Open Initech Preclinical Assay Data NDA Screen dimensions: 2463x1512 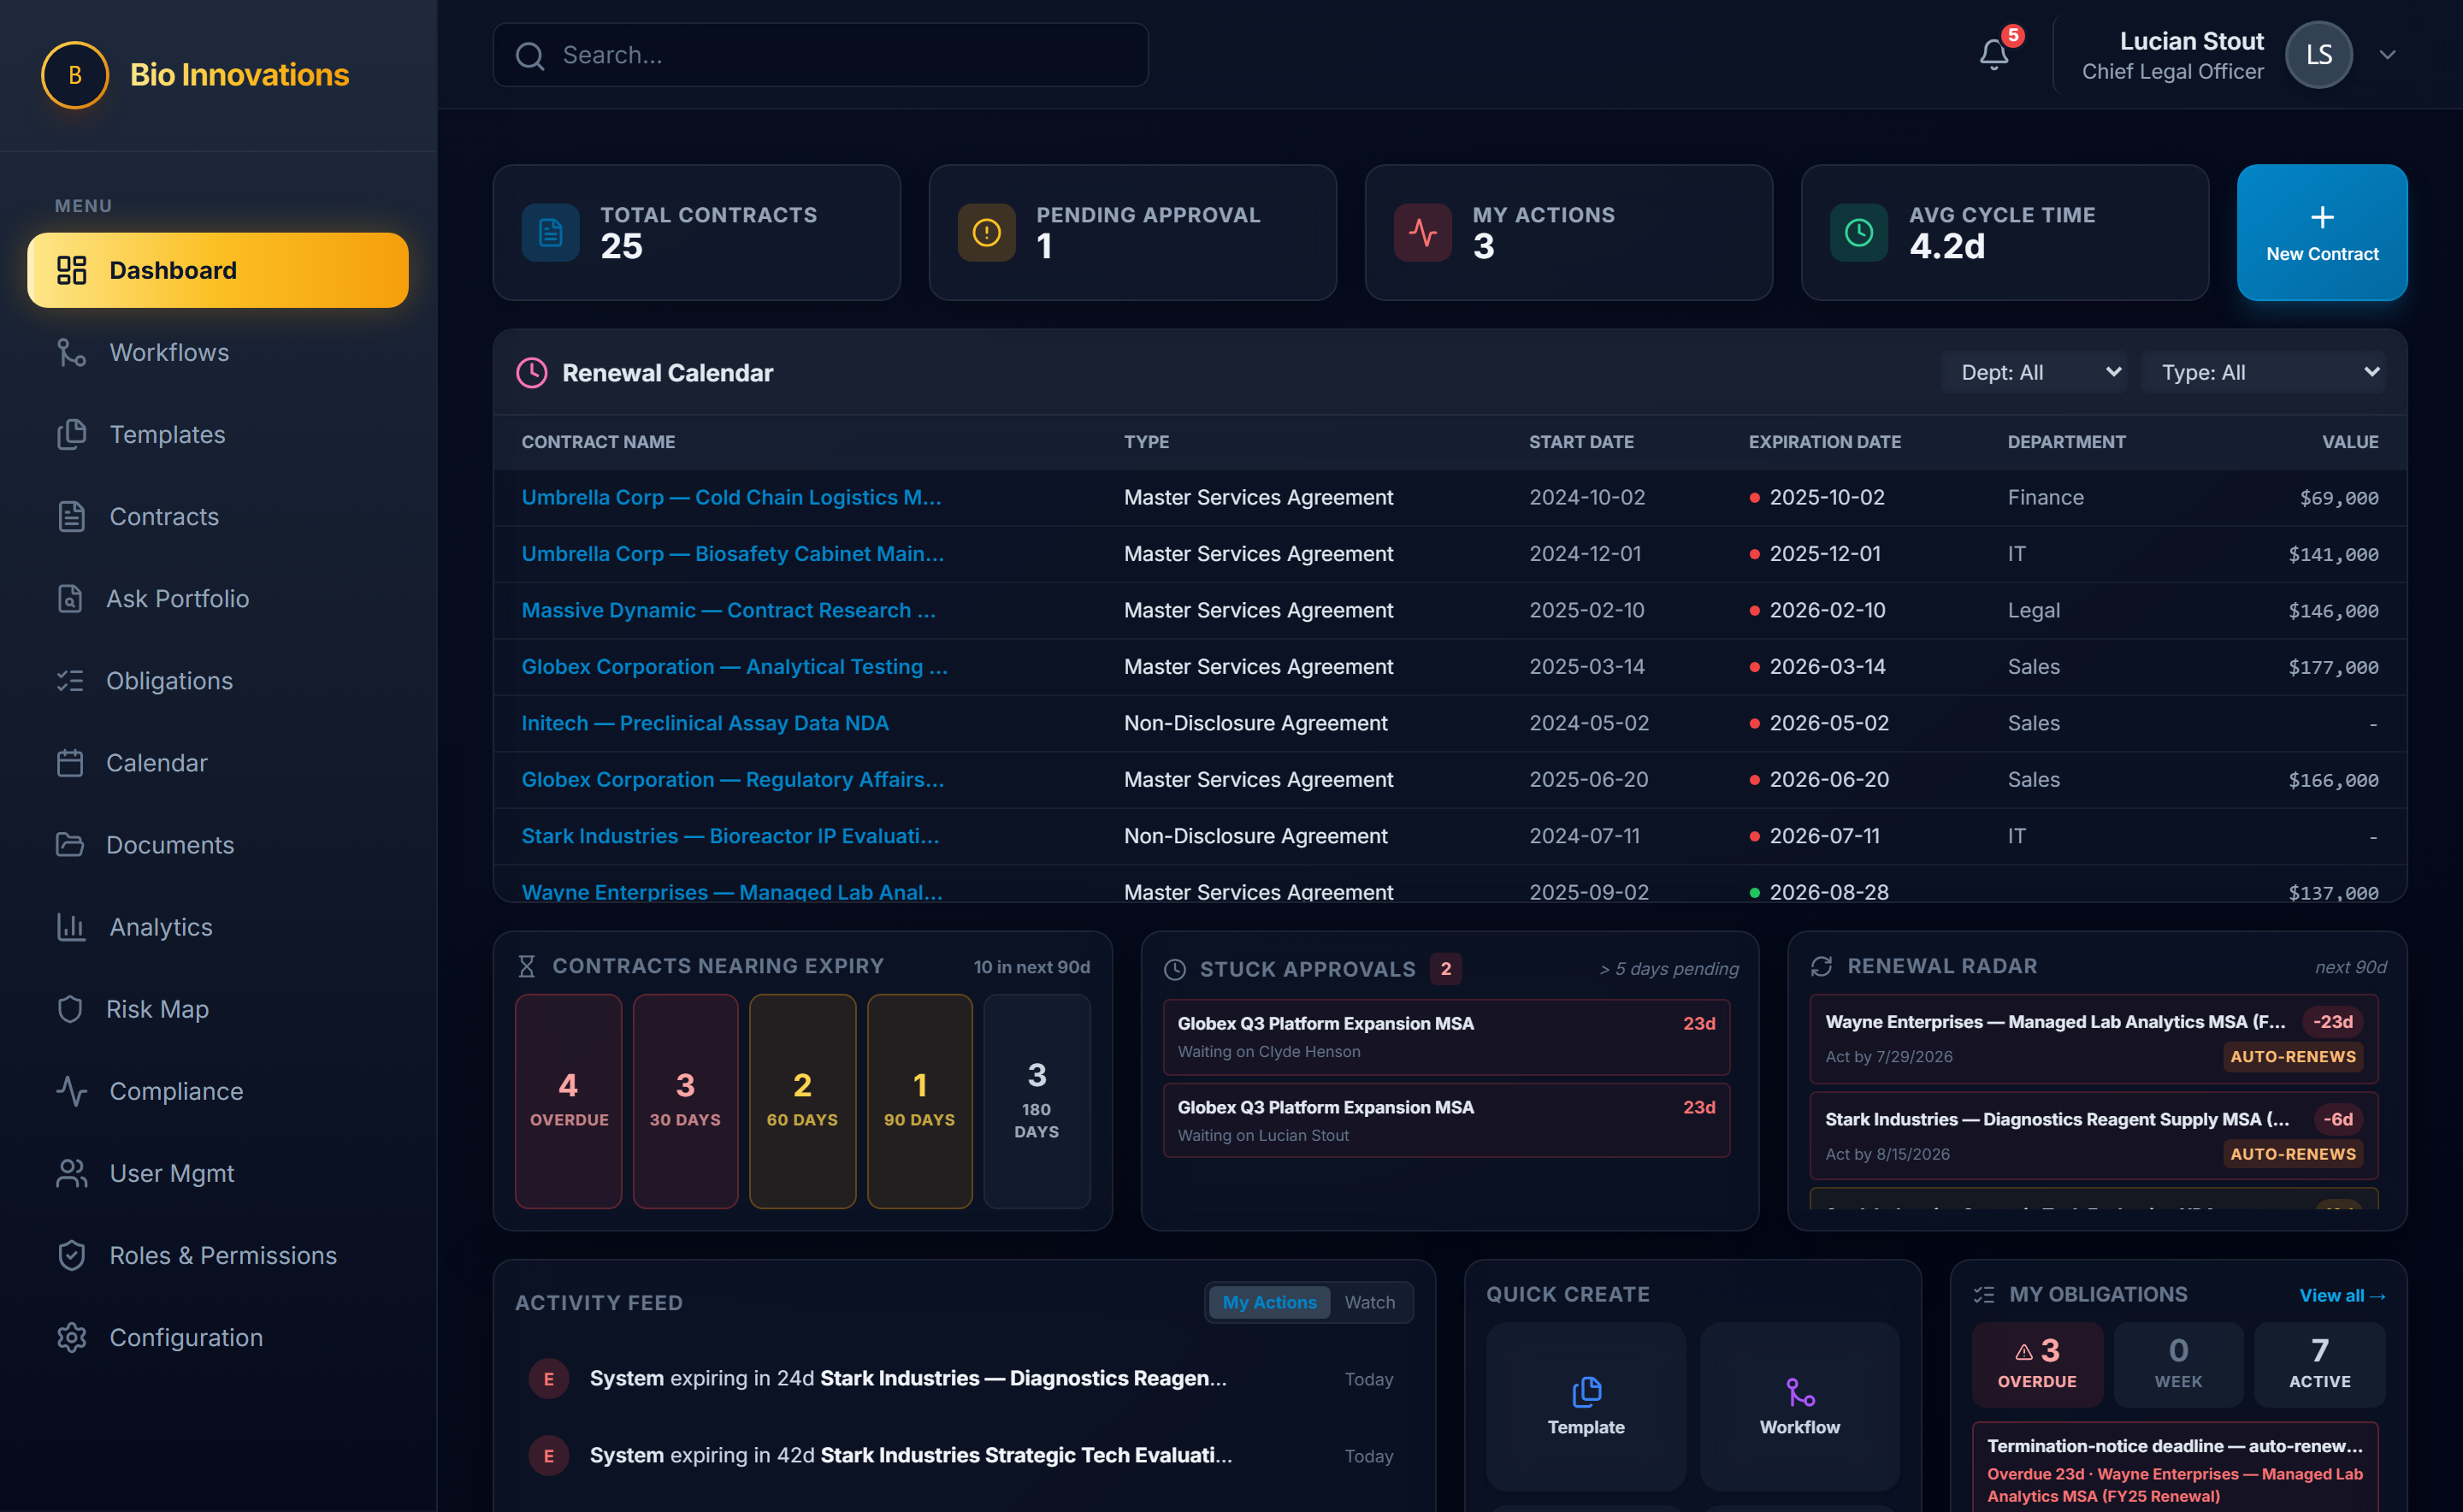[x=705, y=723]
